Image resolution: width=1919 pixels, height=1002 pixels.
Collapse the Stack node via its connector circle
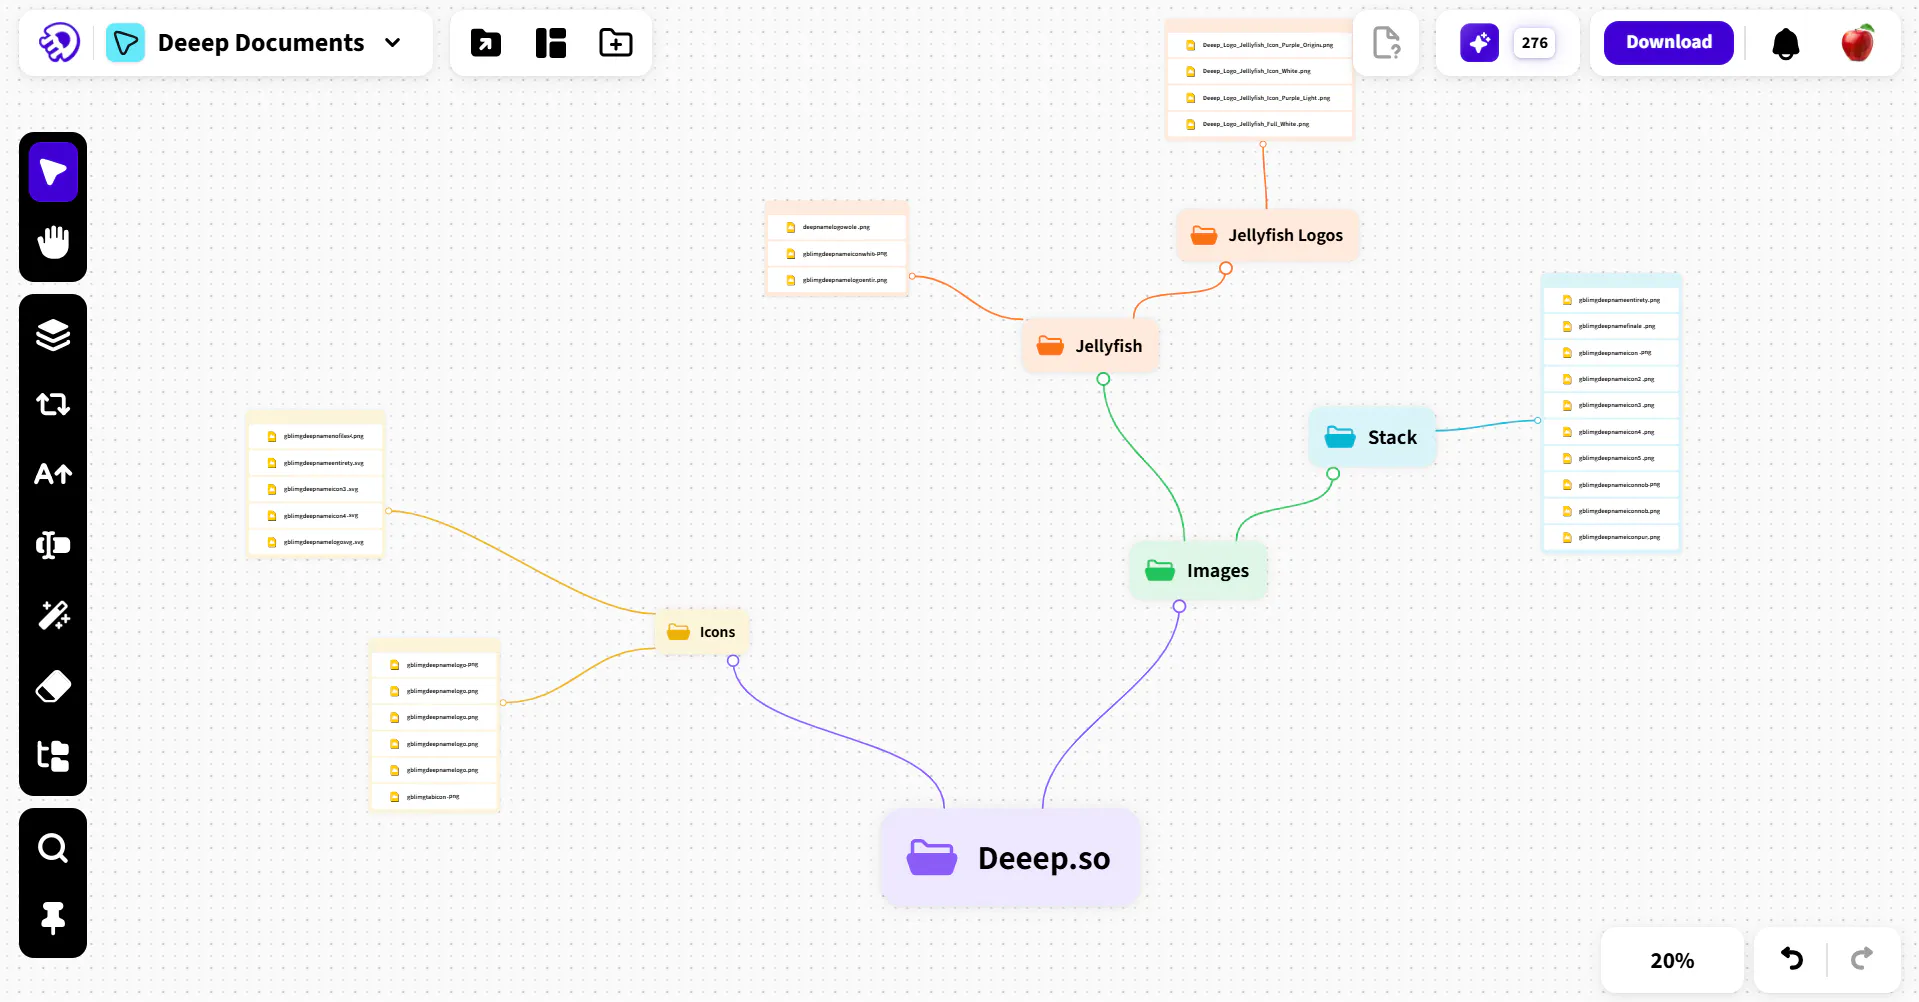tap(1333, 473)
